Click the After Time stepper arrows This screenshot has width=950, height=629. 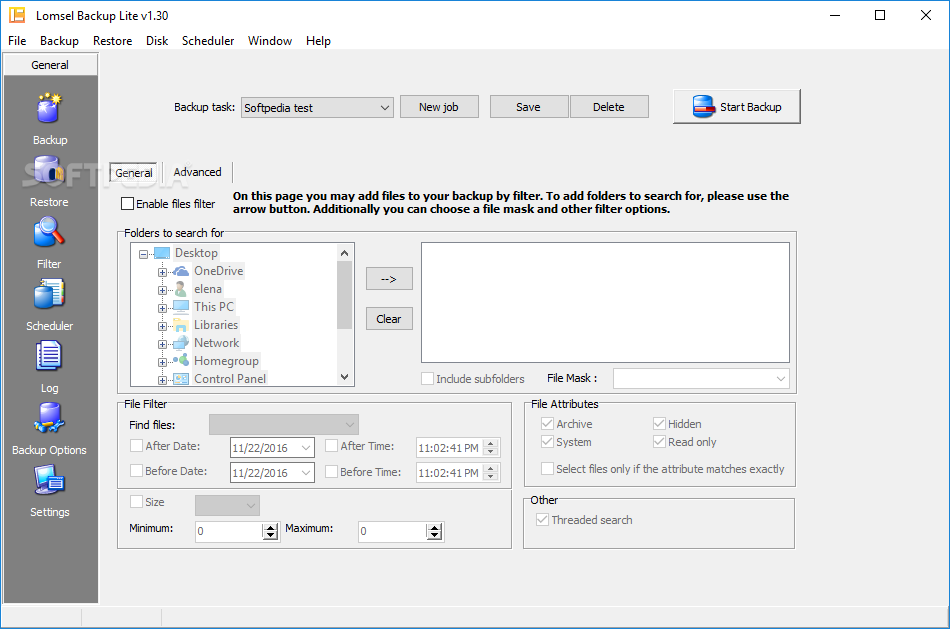[x=492, y=448]
